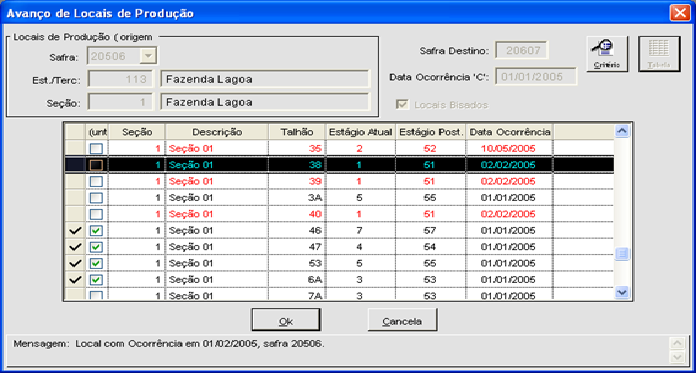This screenshot has height=373, width=696.
Task: Check the box for Talhão 39 row
Action: [x=96, y=181]
